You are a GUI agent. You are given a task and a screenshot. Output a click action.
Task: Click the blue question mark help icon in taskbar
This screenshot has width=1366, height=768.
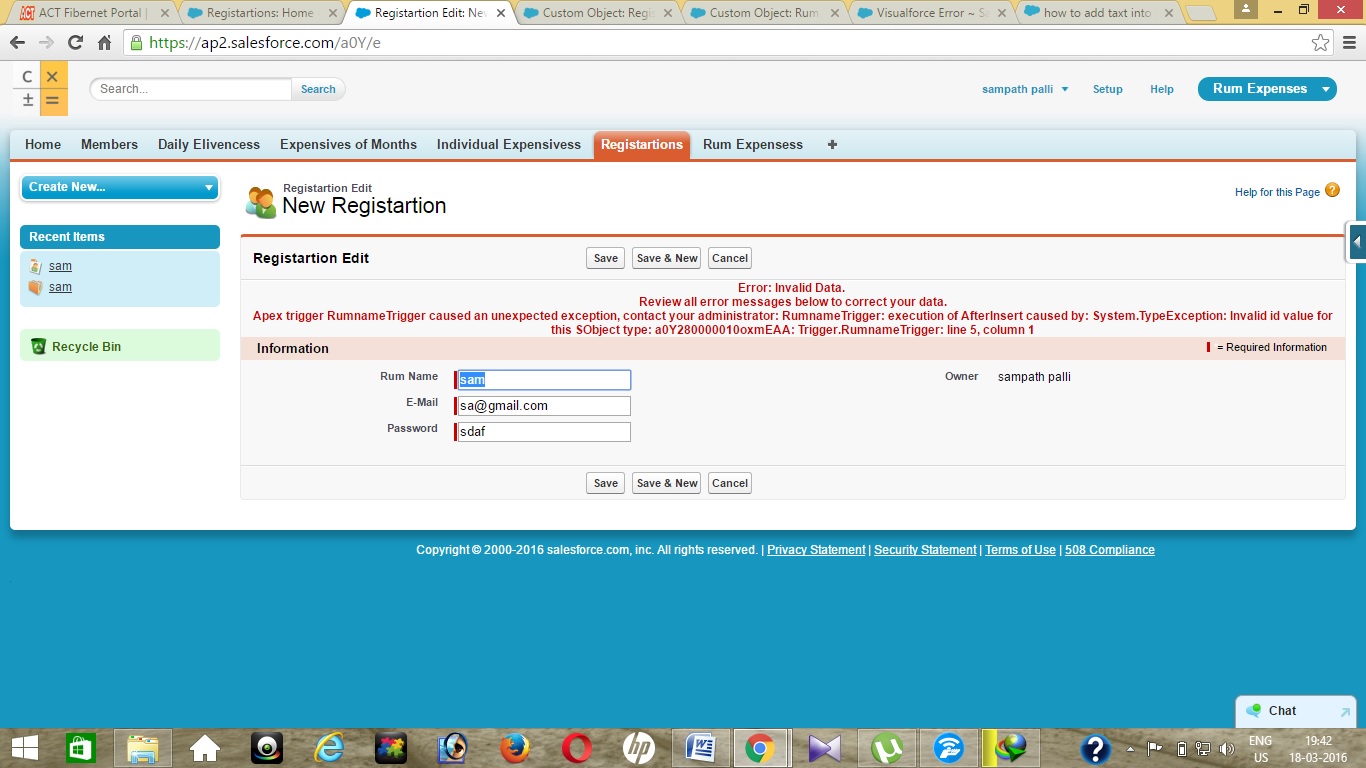(x=1096, y=748)
